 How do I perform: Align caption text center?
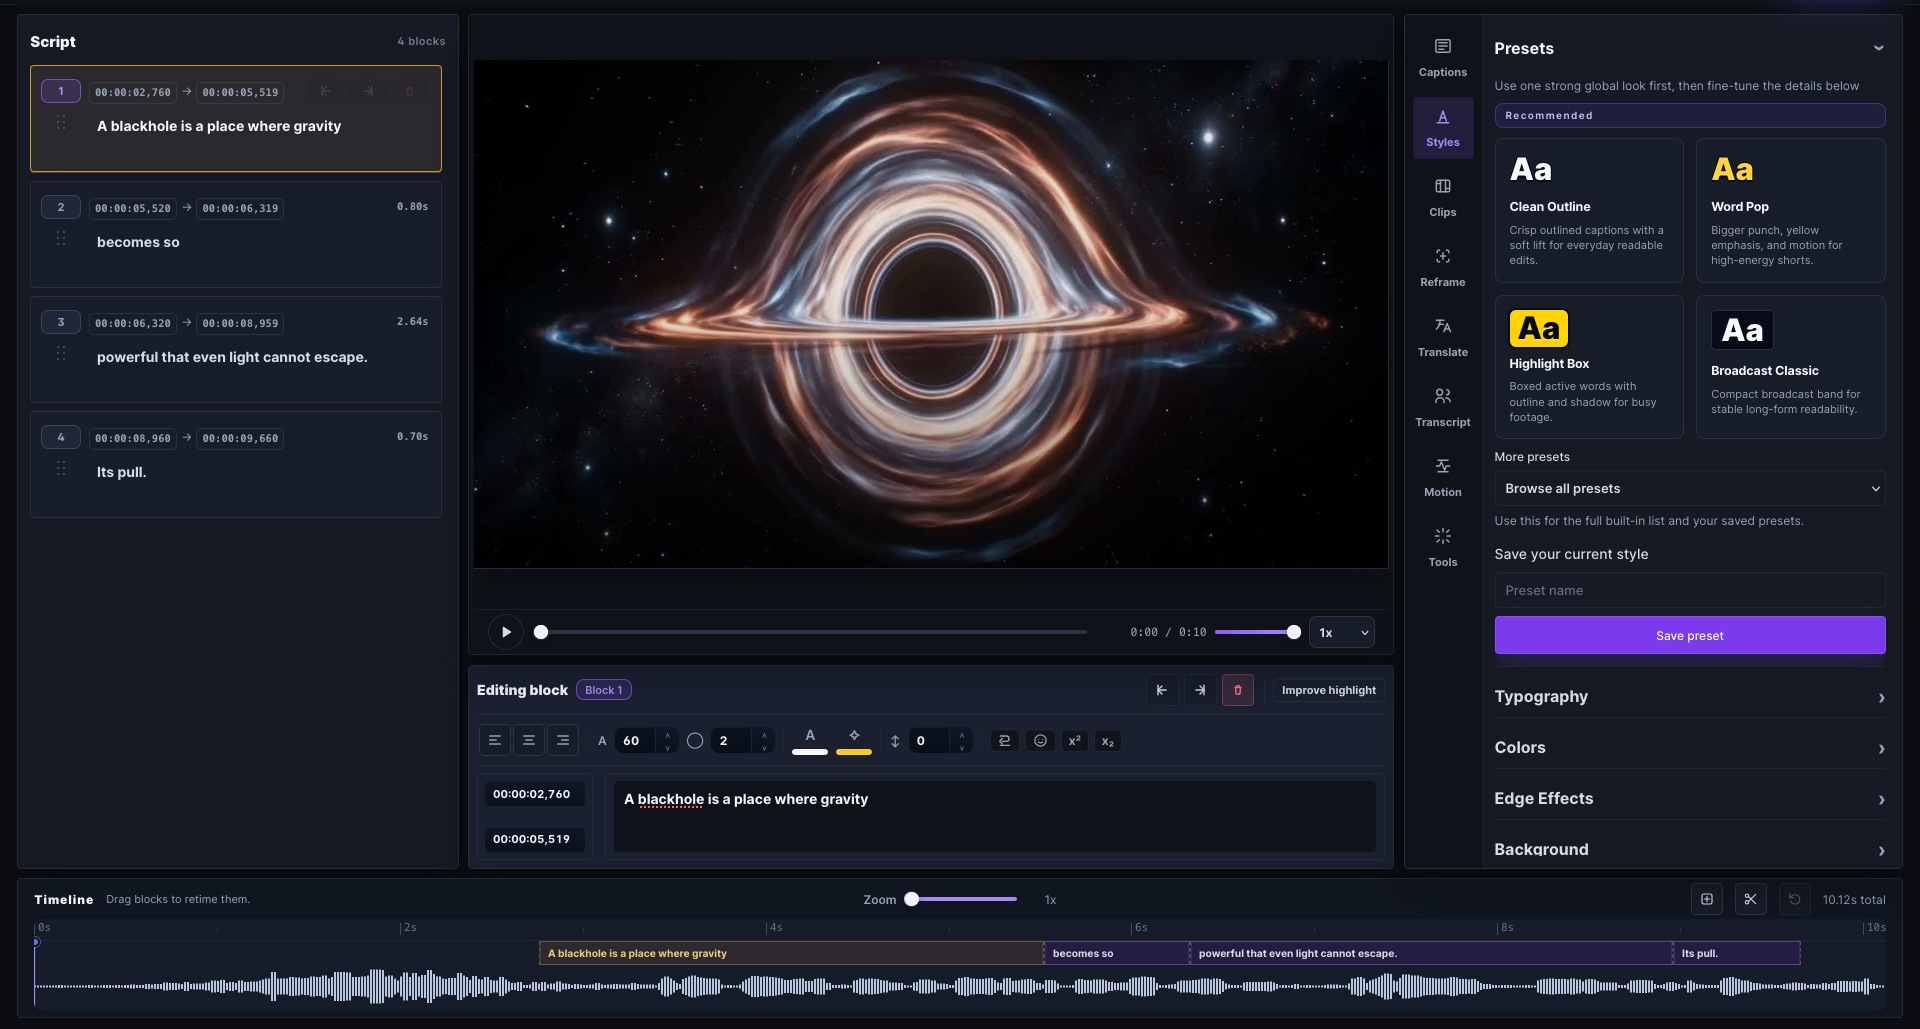[528, 741]
